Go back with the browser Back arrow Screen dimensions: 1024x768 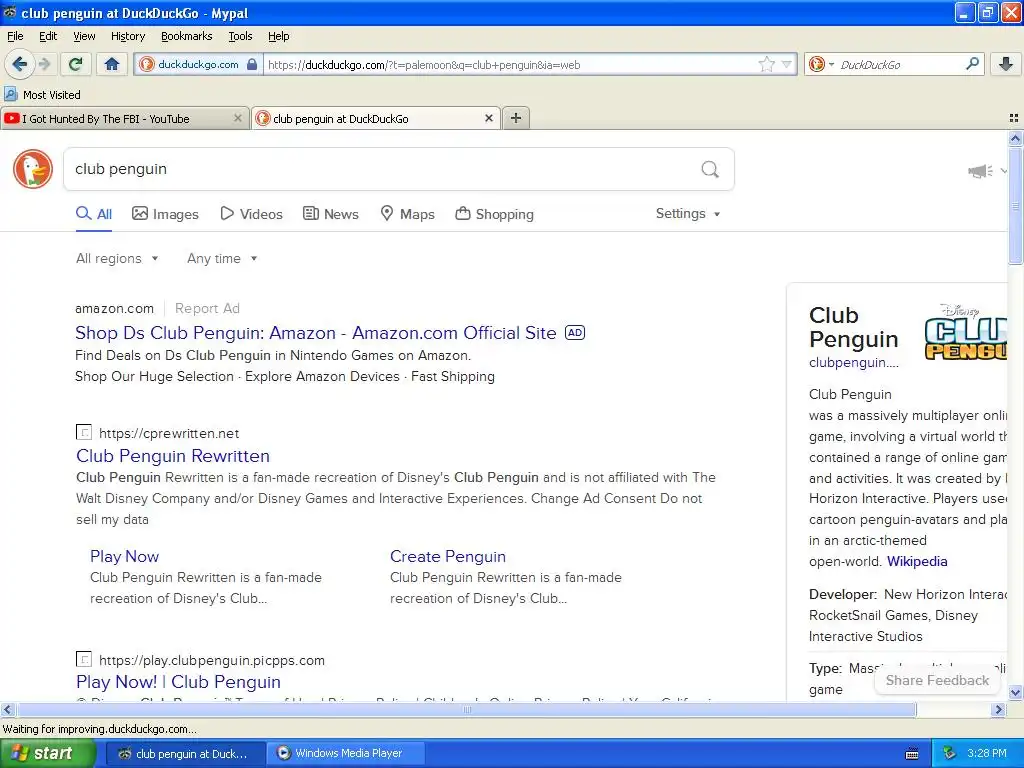(19, 64)
